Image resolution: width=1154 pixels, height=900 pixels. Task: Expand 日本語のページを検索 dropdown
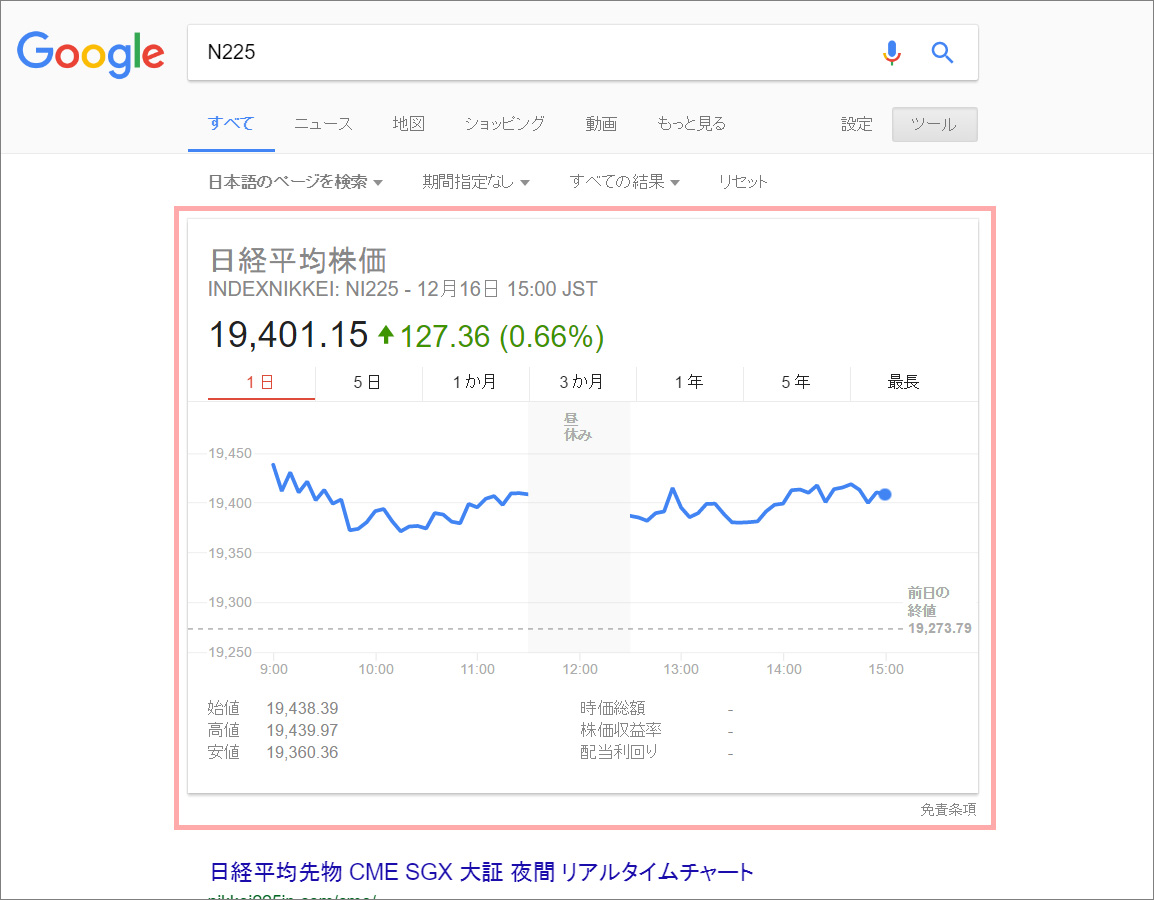pyautogui.click(x=295, y=182)
